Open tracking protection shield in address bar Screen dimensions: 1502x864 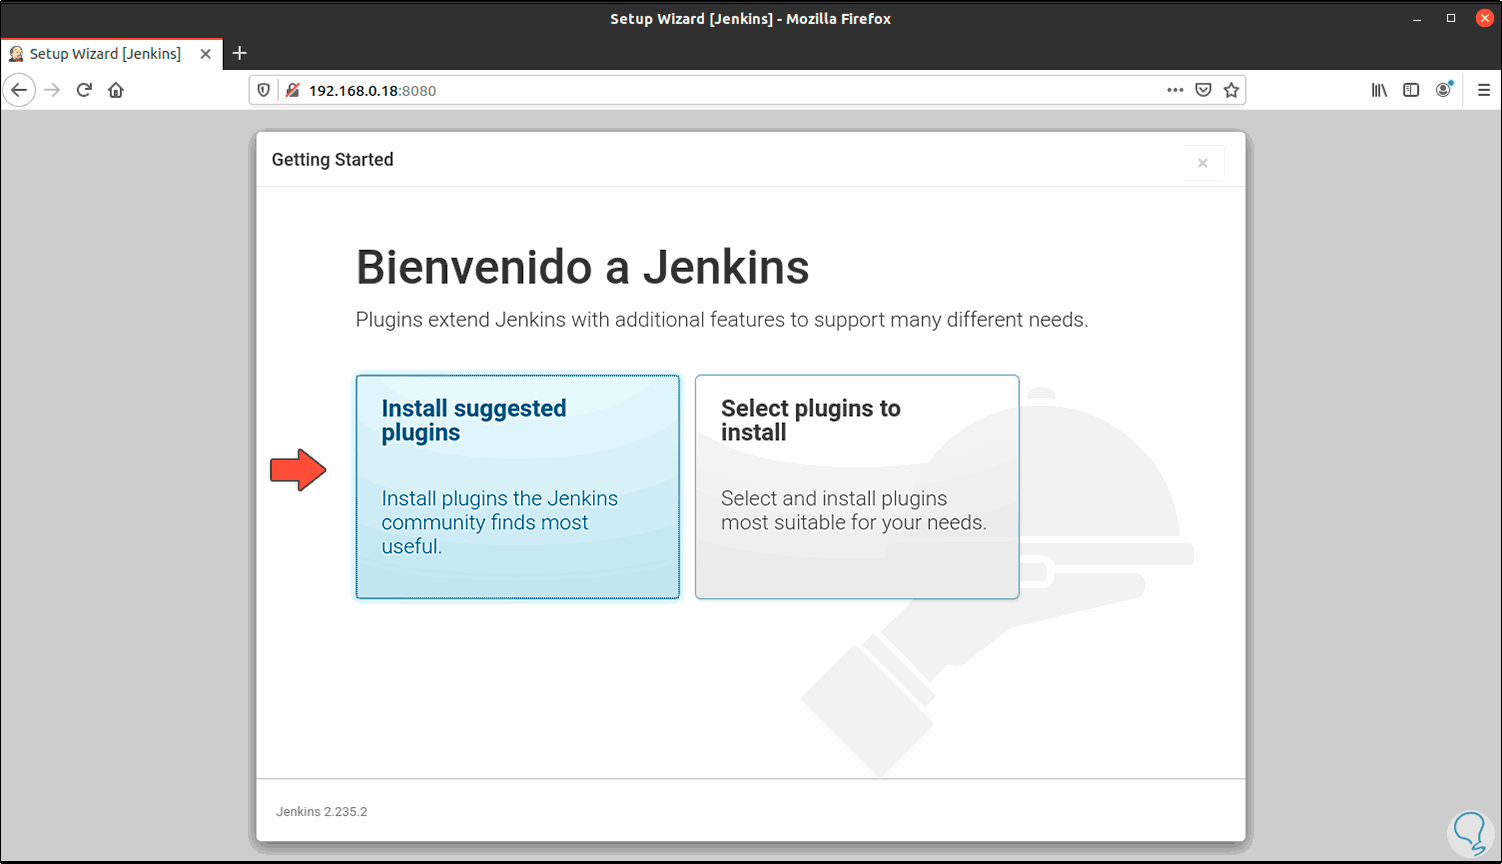(x=264, y=90)
